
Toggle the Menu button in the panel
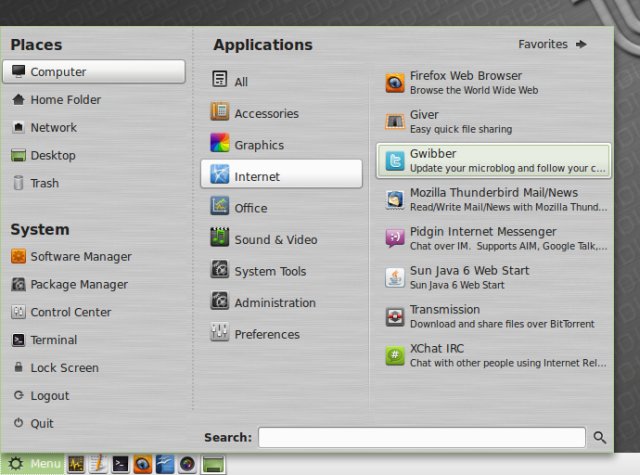point(34,464)
